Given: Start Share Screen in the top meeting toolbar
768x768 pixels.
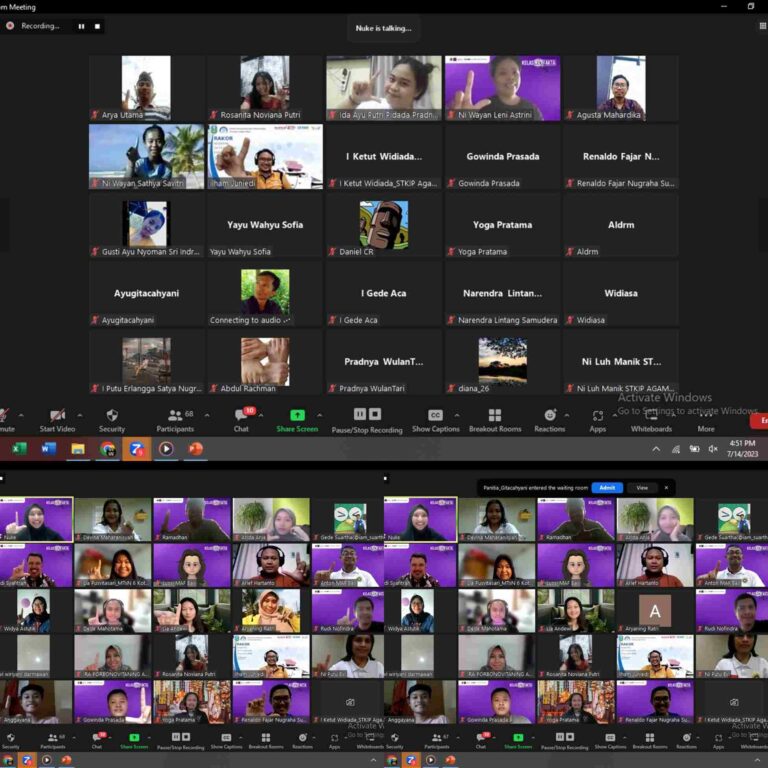Looking at the screenshot, I should point(297,420).
